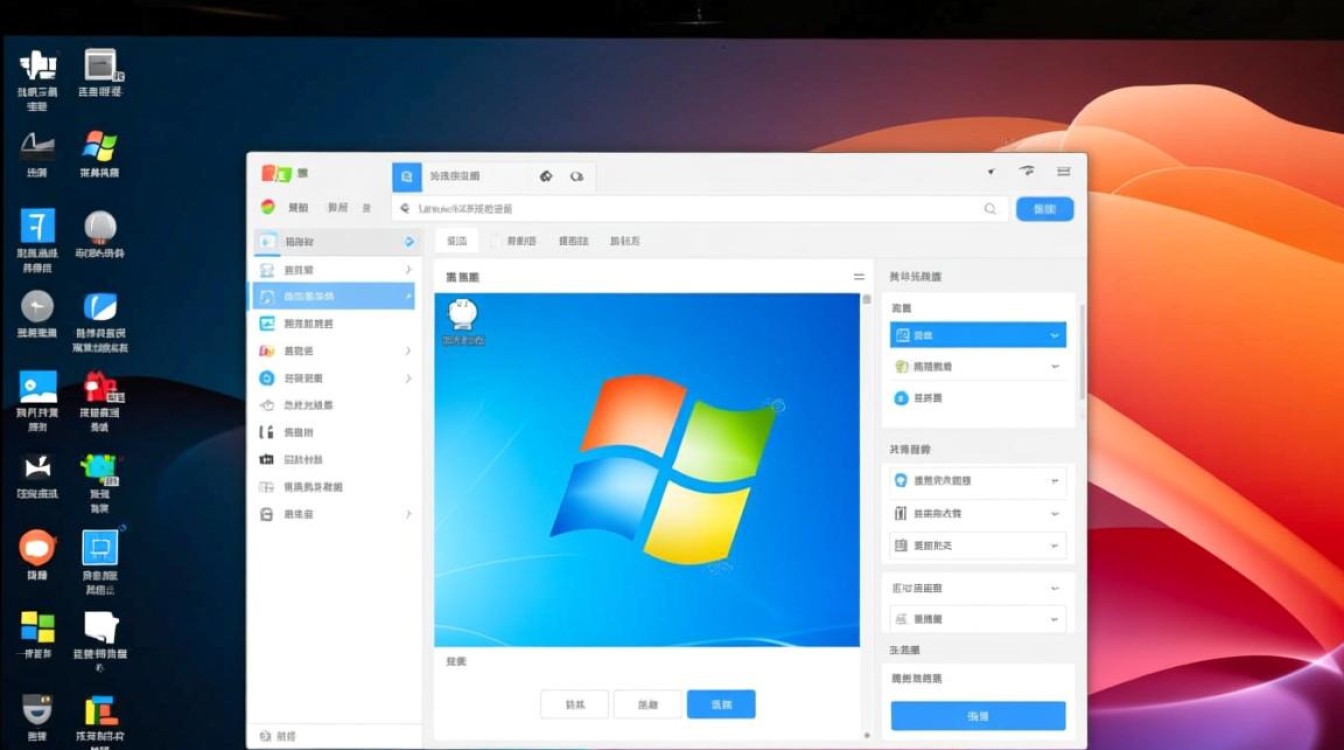Select the blue dot connection mode option

click(x=978, y=398)
